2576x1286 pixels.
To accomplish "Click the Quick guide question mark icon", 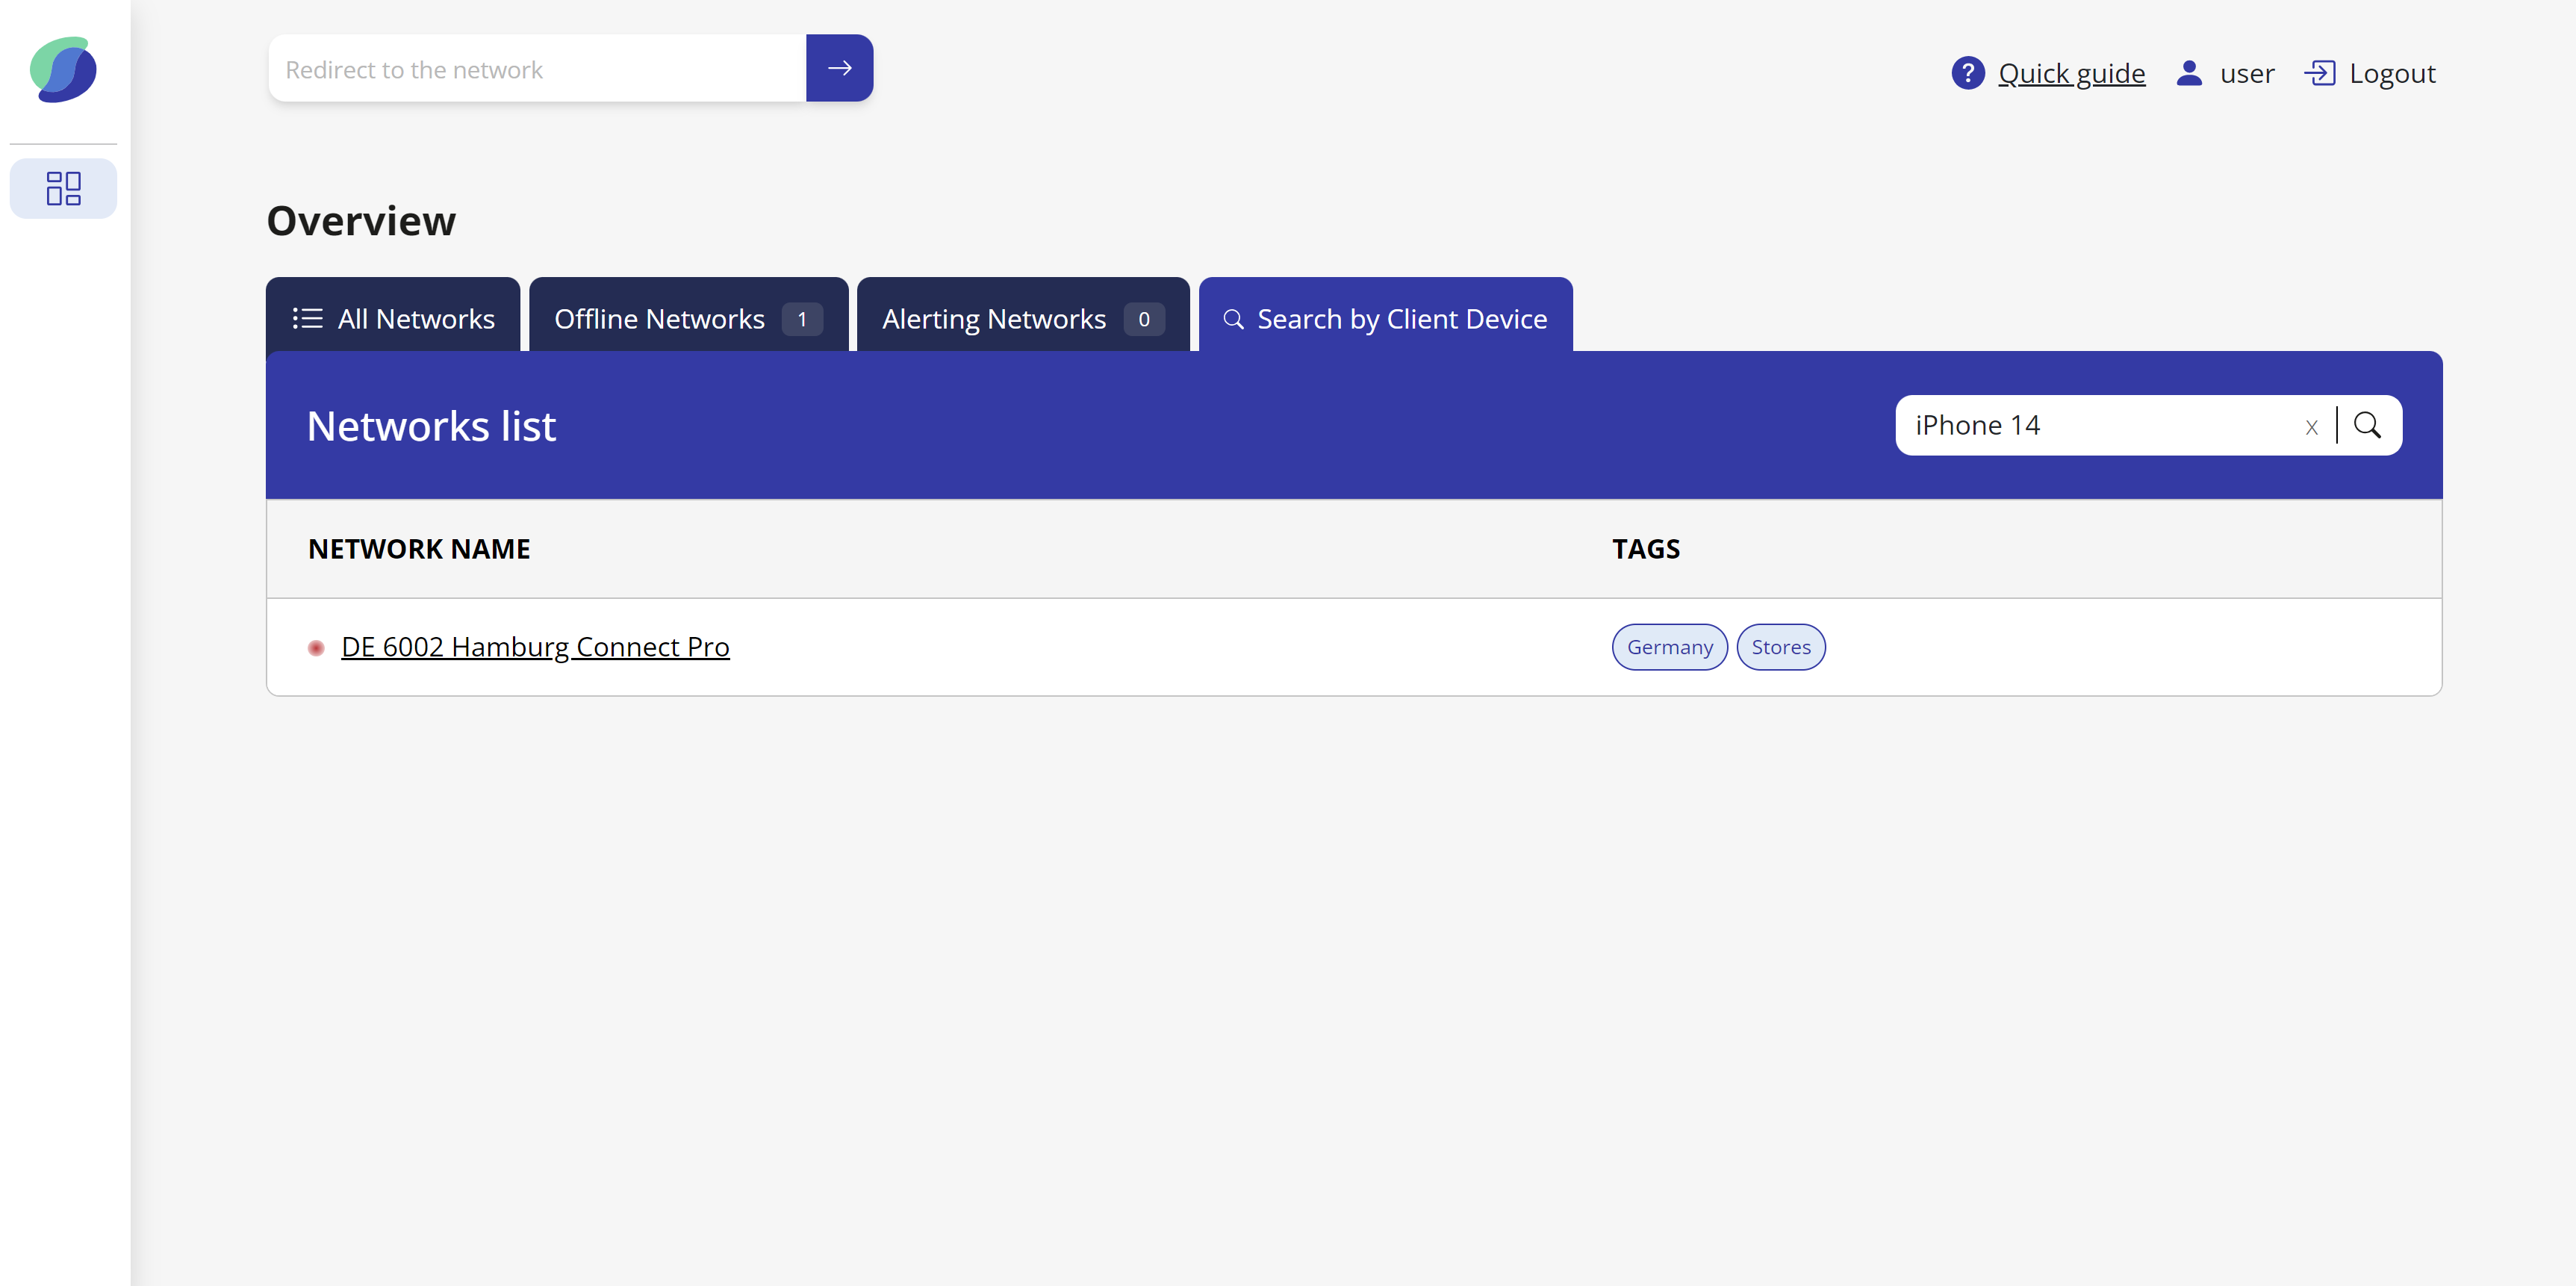I will [x=1967, y=73].
